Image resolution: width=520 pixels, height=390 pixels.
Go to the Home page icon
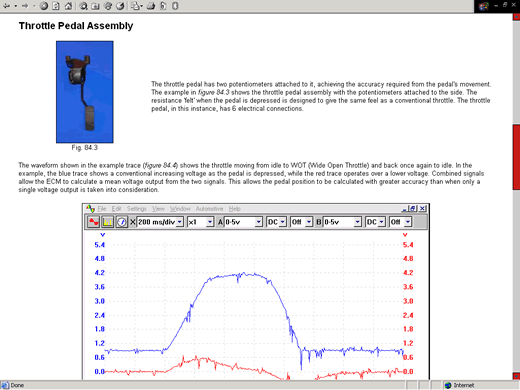(x=68, y=6)
